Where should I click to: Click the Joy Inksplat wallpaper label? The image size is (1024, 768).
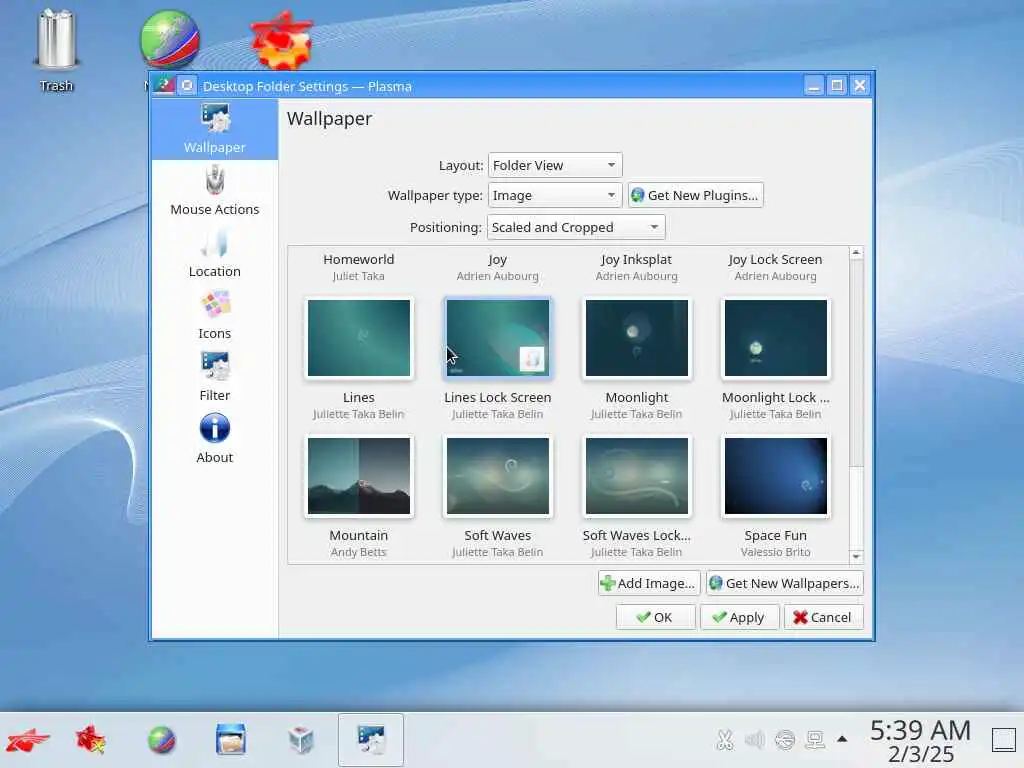637,260
